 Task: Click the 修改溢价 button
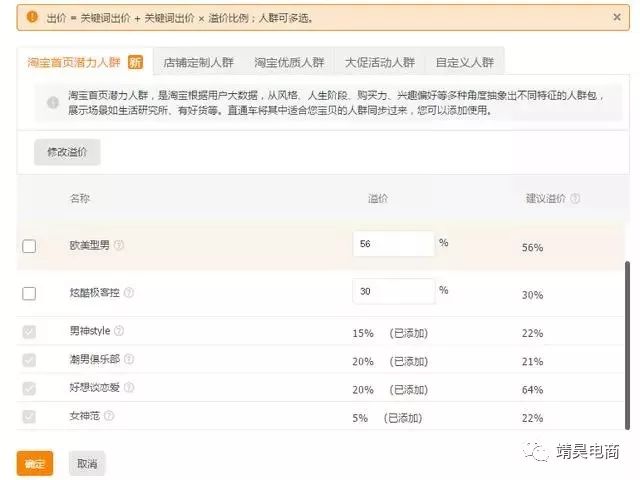coord(67,152)
